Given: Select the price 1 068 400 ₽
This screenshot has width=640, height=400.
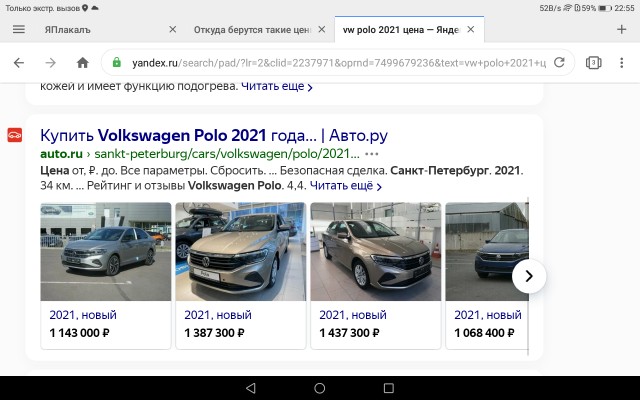Looking at the screenshot, I should click(x=484, y=333).
